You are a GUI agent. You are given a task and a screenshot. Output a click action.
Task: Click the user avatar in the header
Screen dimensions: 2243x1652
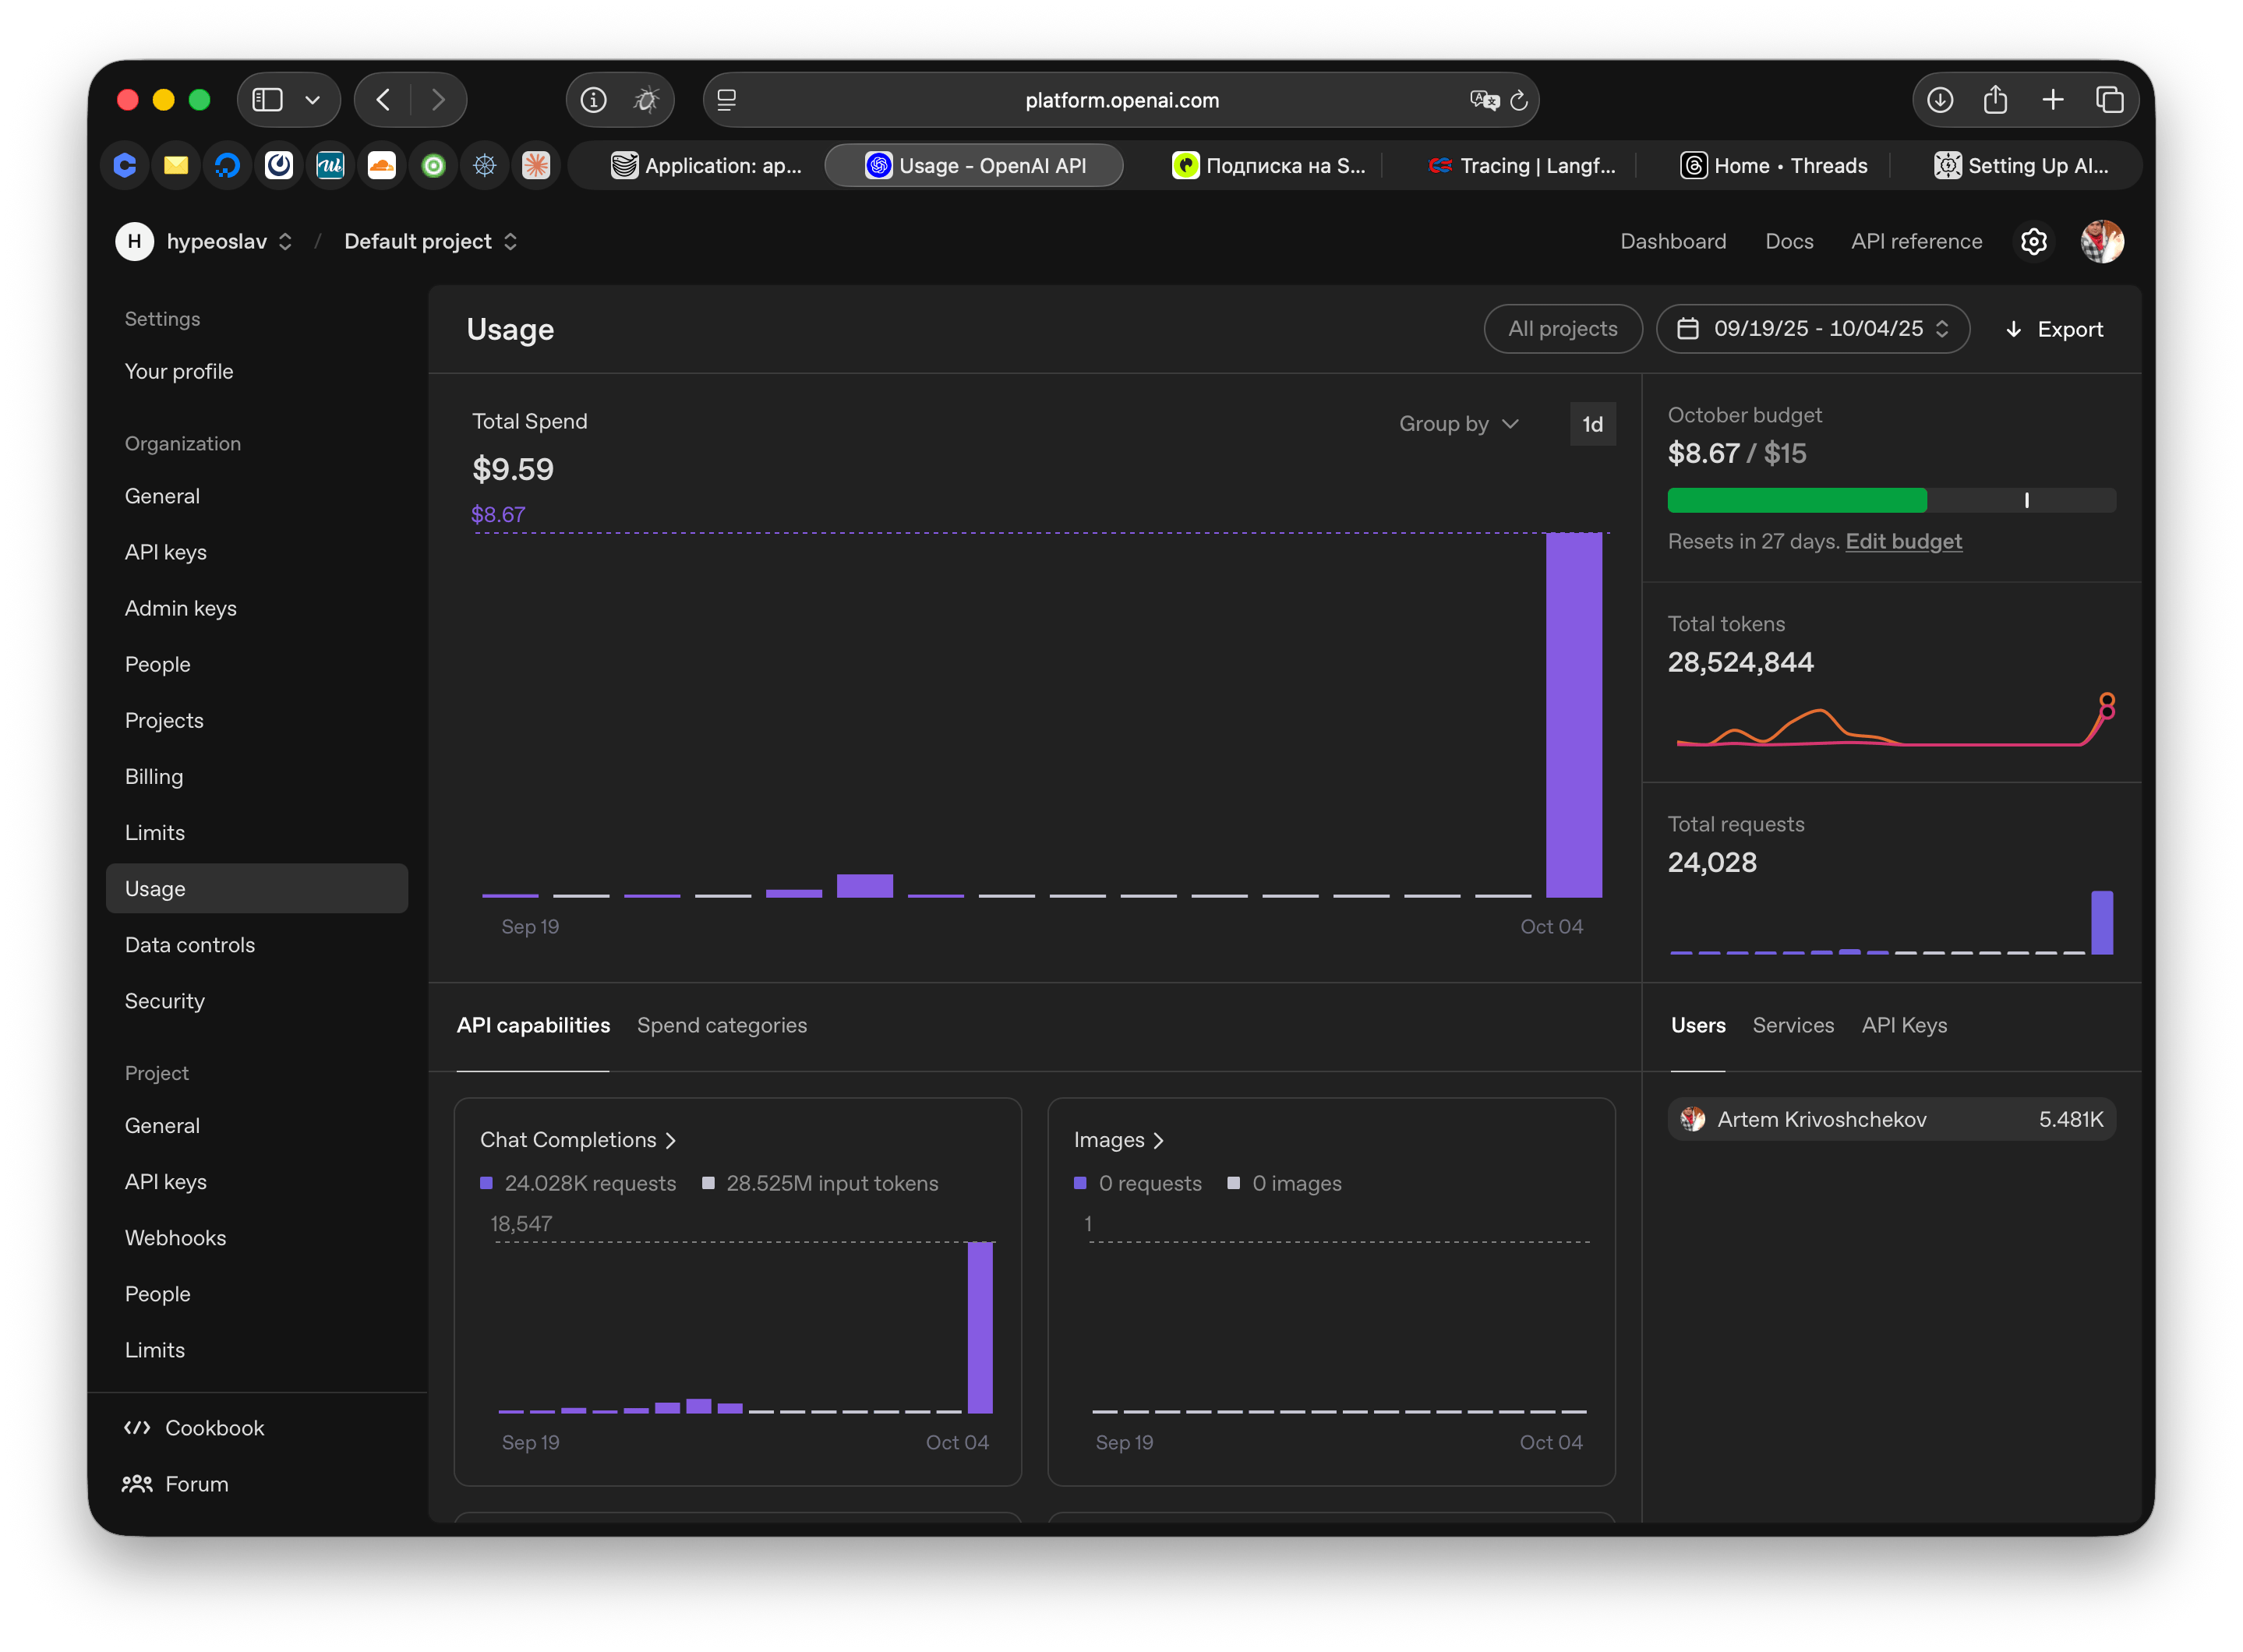click(2101, 241)
